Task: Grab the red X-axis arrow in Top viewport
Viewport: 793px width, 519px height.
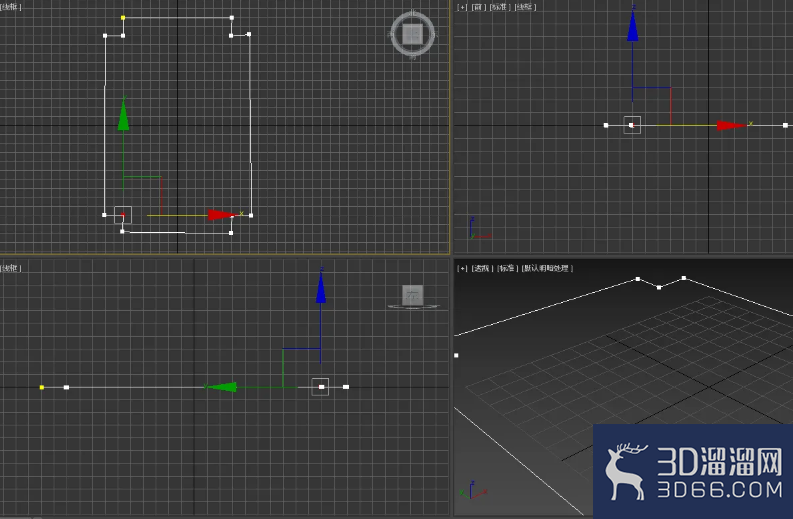Action: (x=221, y=215)
